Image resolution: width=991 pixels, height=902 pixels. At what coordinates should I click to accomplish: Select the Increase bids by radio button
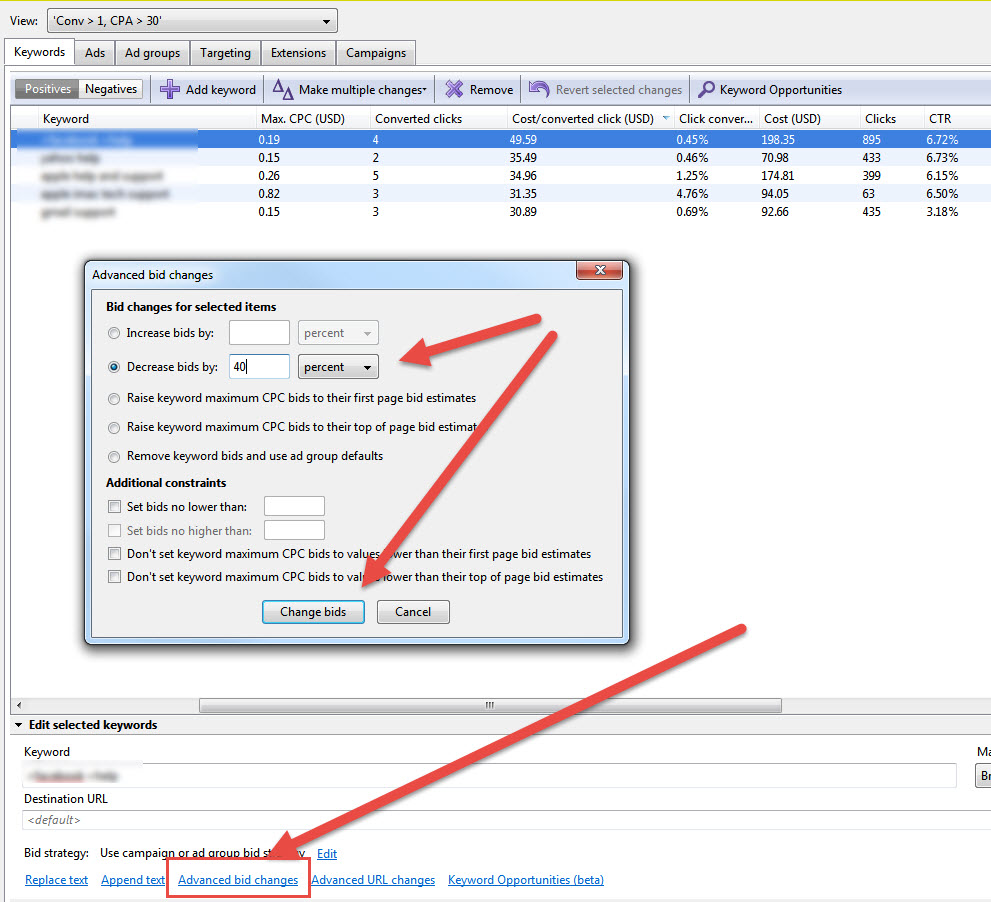[x=115, y=333]
